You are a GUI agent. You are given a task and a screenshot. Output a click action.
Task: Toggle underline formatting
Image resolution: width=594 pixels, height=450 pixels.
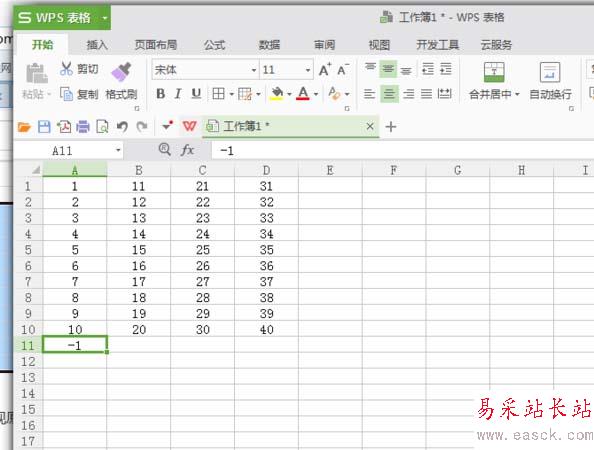pos(196,94)
